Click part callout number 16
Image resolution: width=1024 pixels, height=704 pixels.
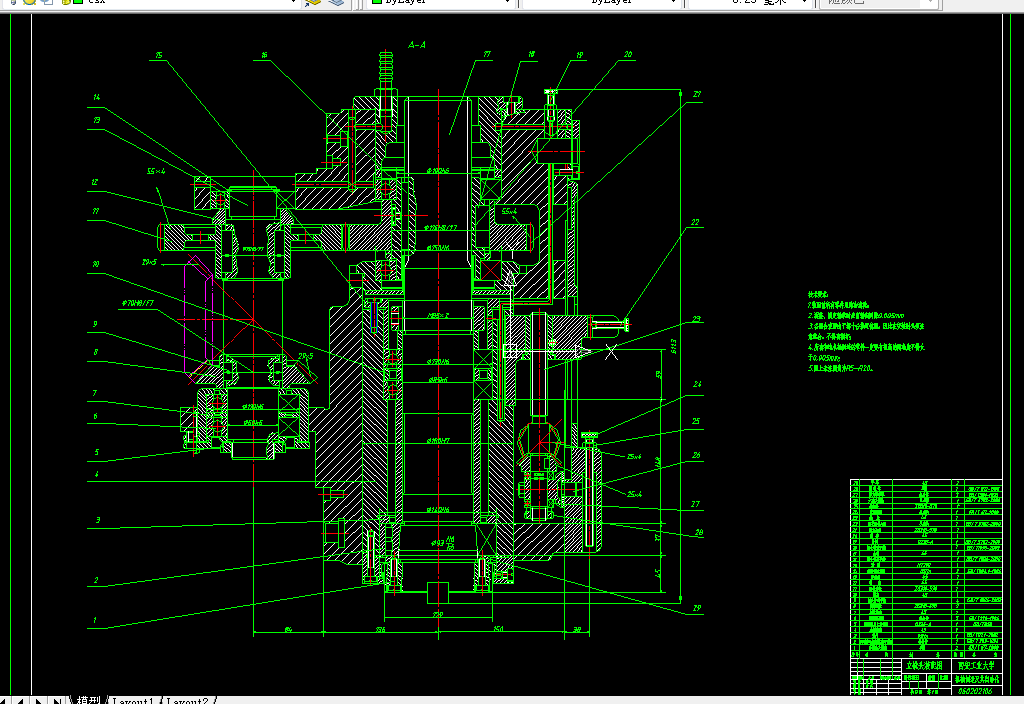264,56
